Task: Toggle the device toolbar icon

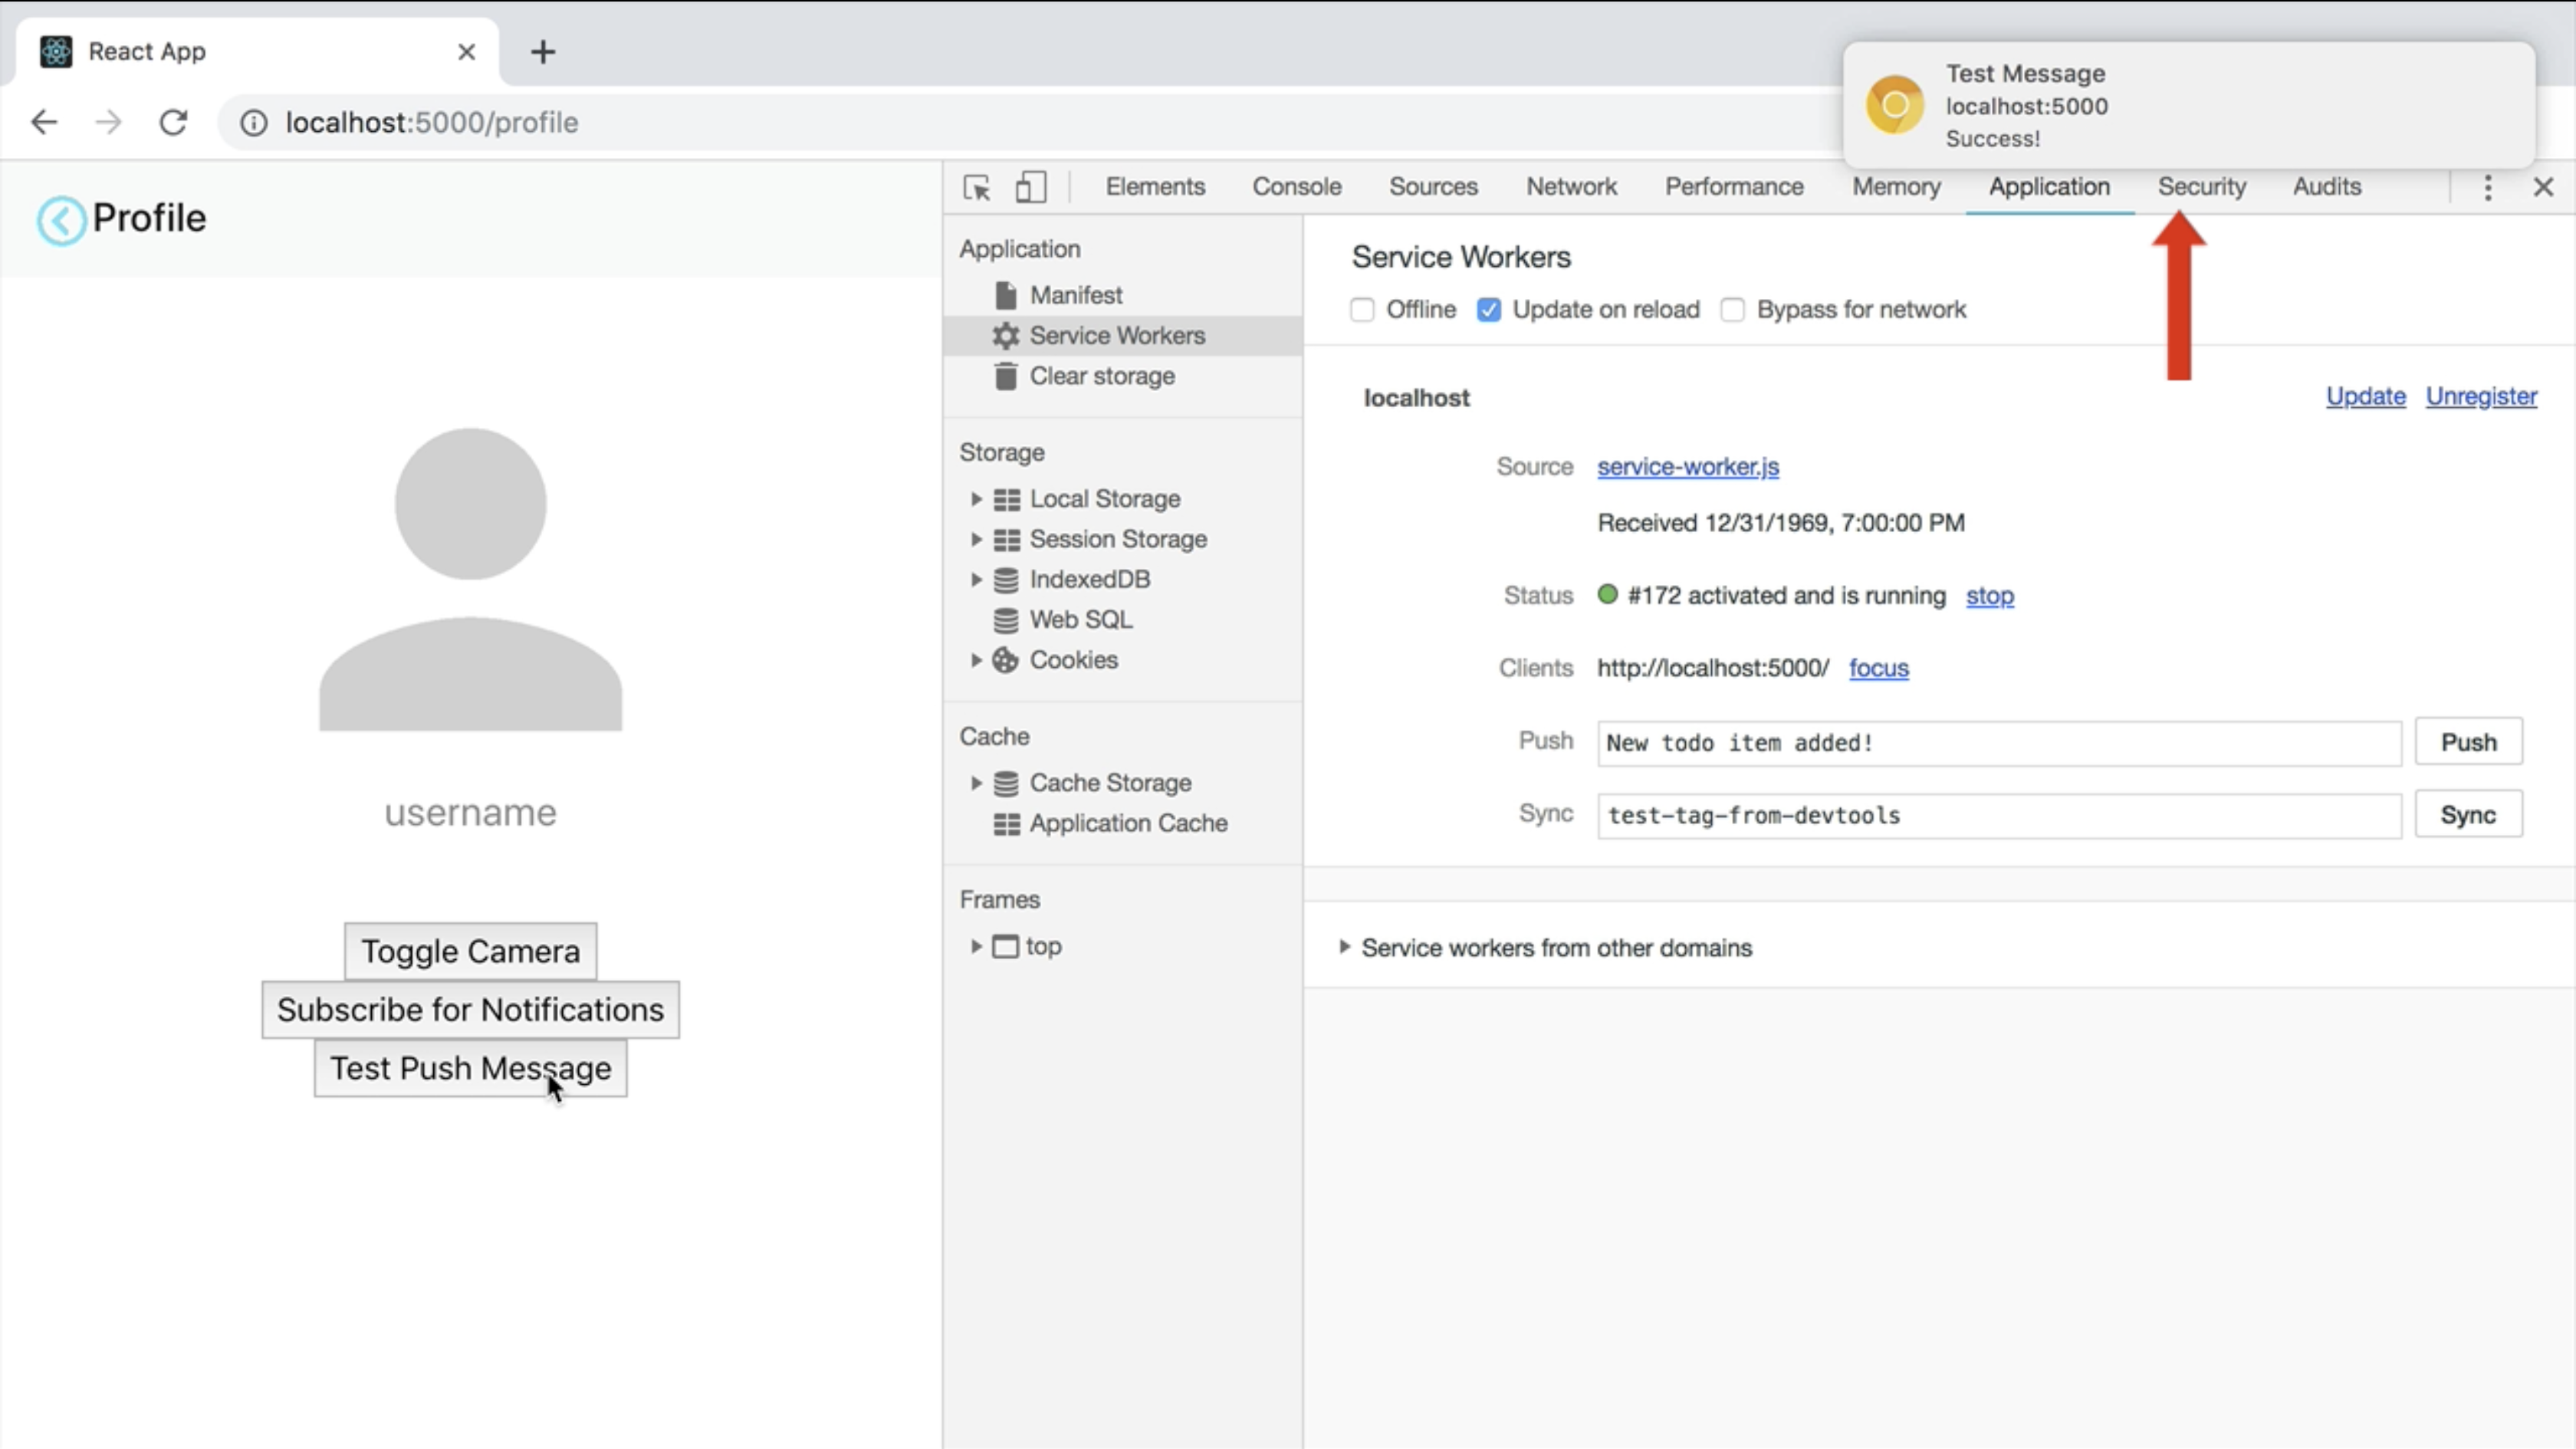Action: [x=1030, y=187]
